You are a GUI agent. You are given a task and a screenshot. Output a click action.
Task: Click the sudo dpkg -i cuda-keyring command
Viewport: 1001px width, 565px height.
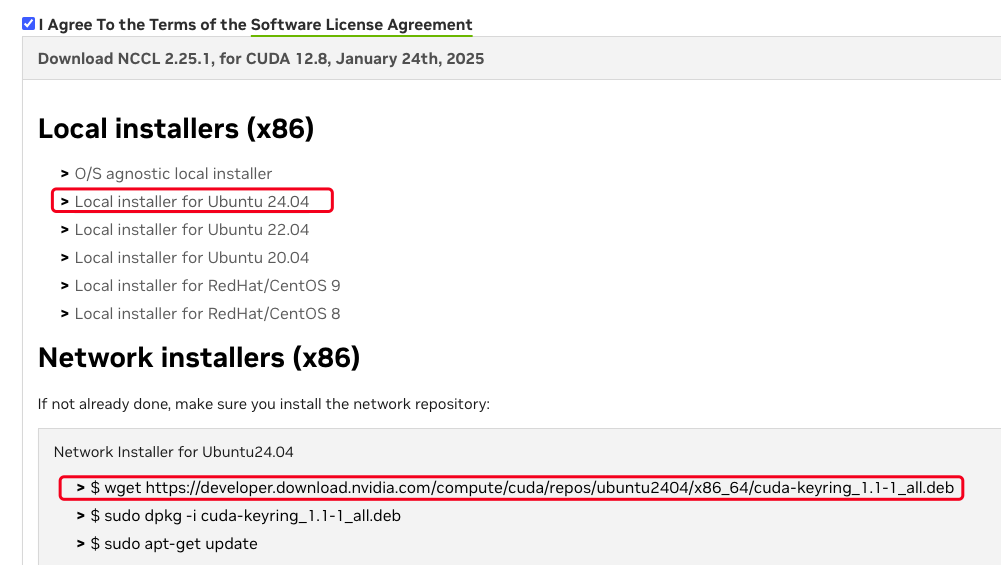tap(246, 516)
